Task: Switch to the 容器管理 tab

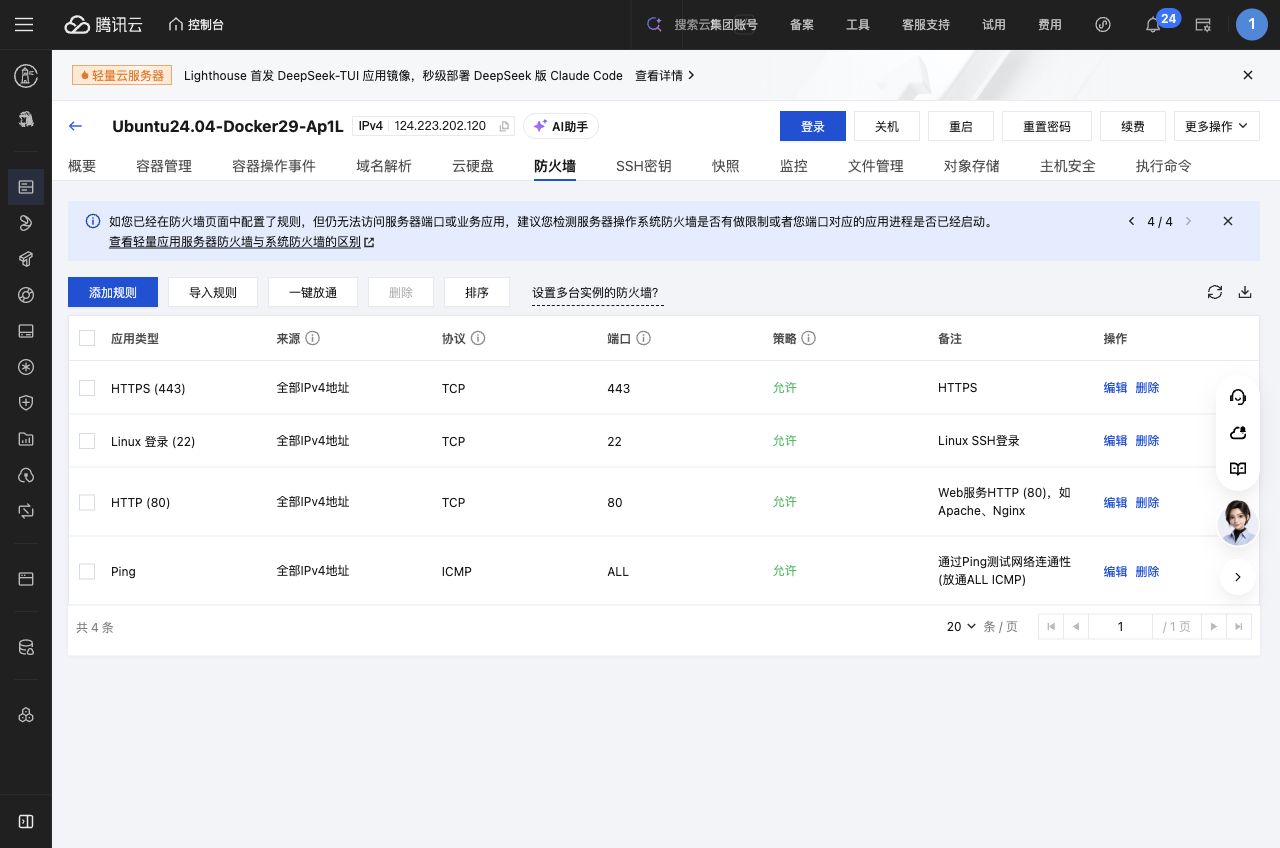Action: 164,166
